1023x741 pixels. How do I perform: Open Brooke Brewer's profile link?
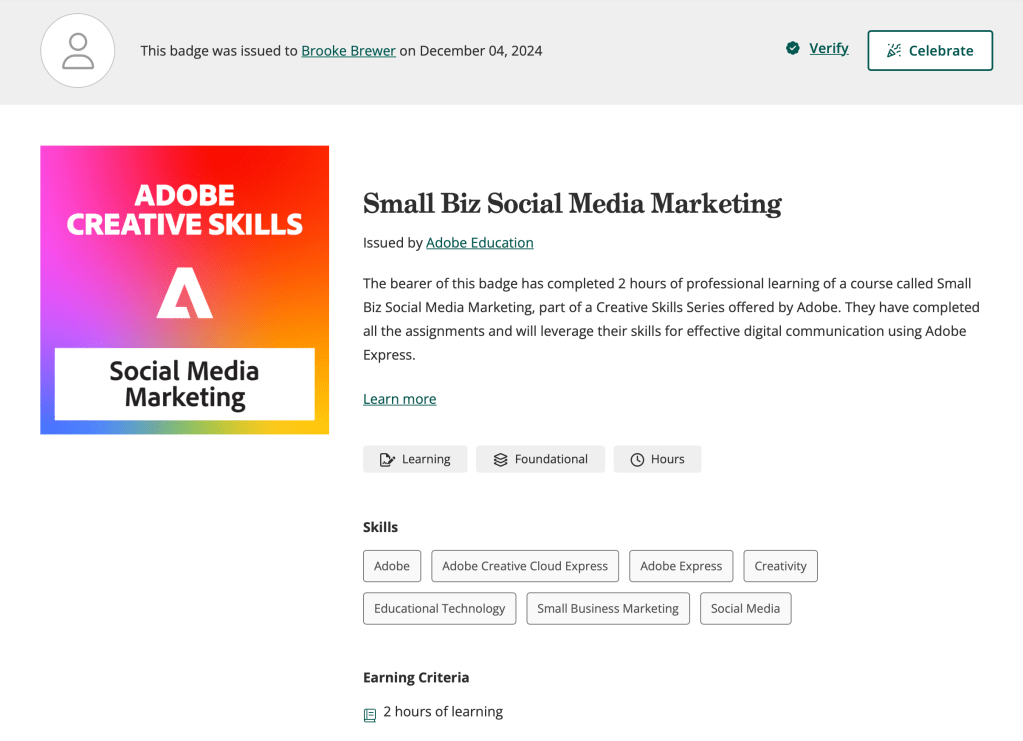coord(348,51)
